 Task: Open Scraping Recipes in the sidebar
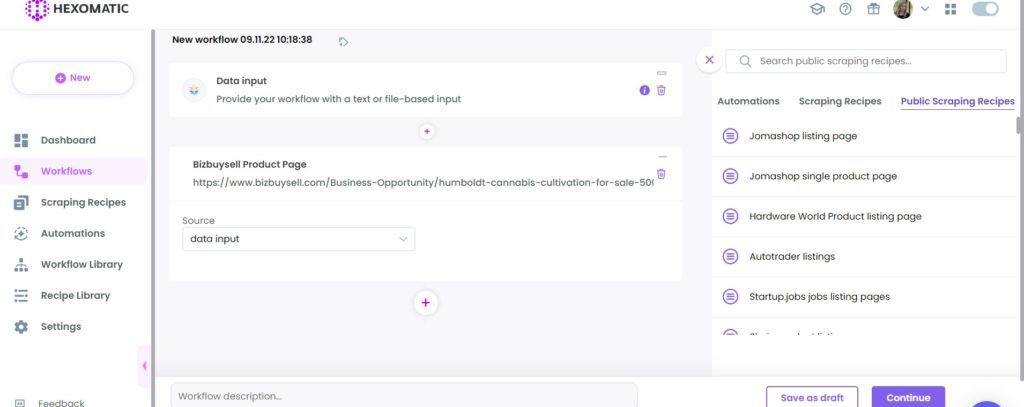coord(83,203)
